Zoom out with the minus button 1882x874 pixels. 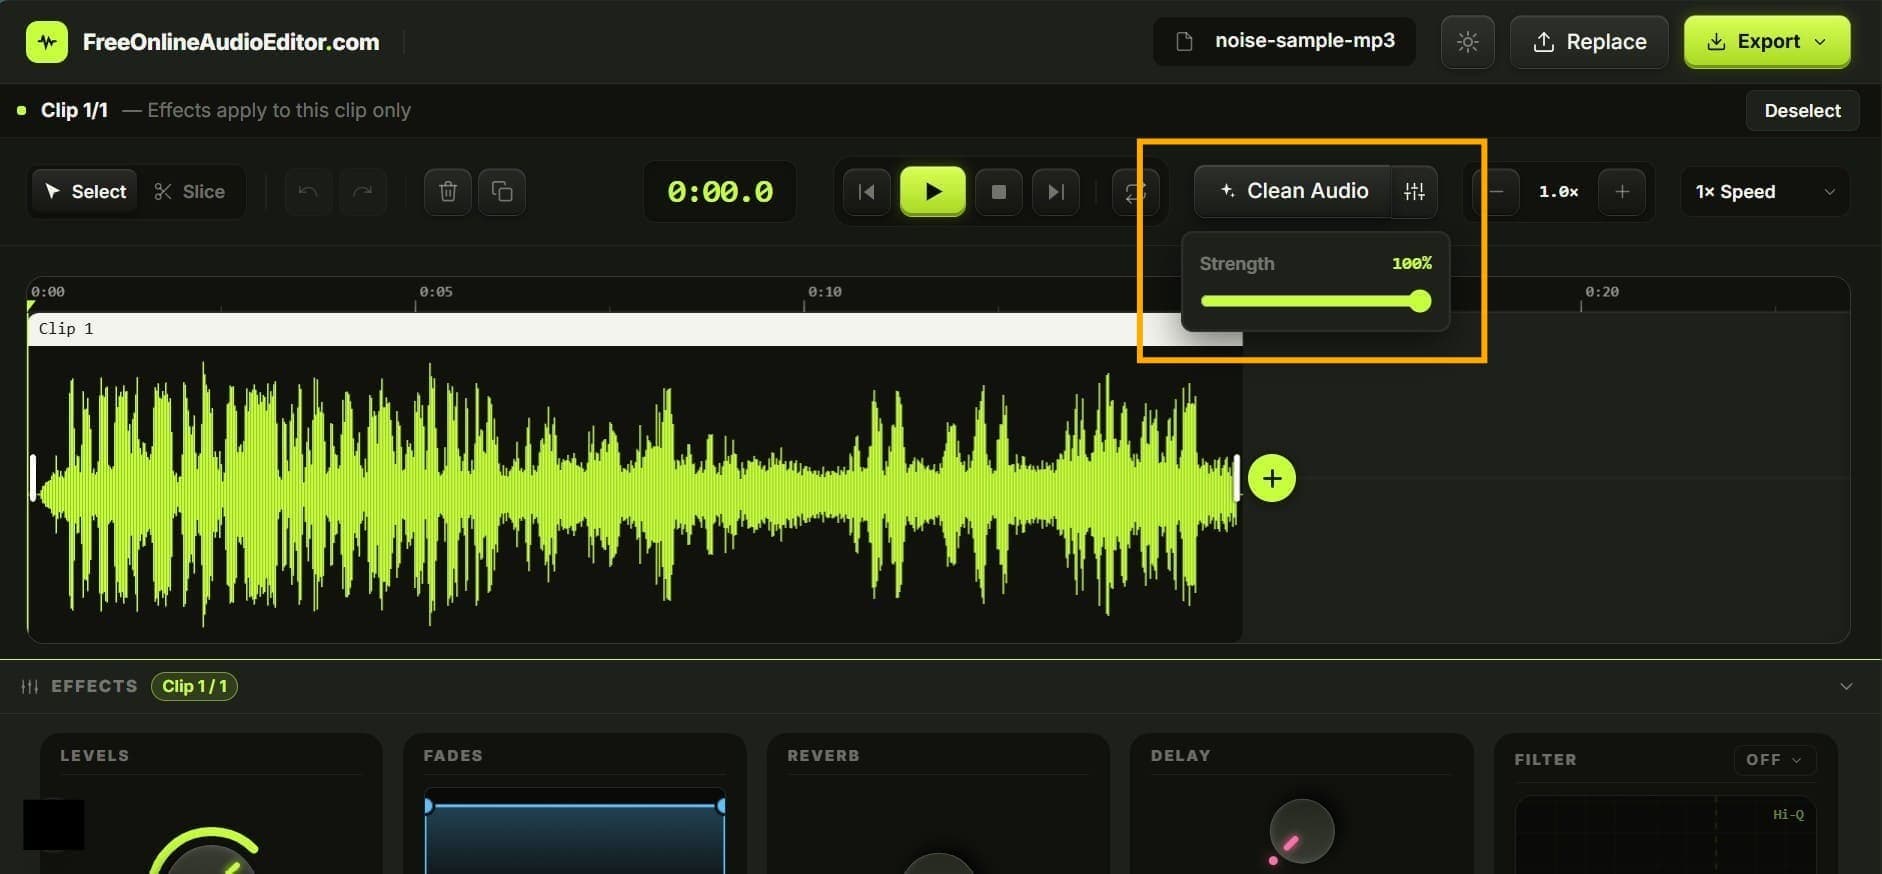point(1496,191)
